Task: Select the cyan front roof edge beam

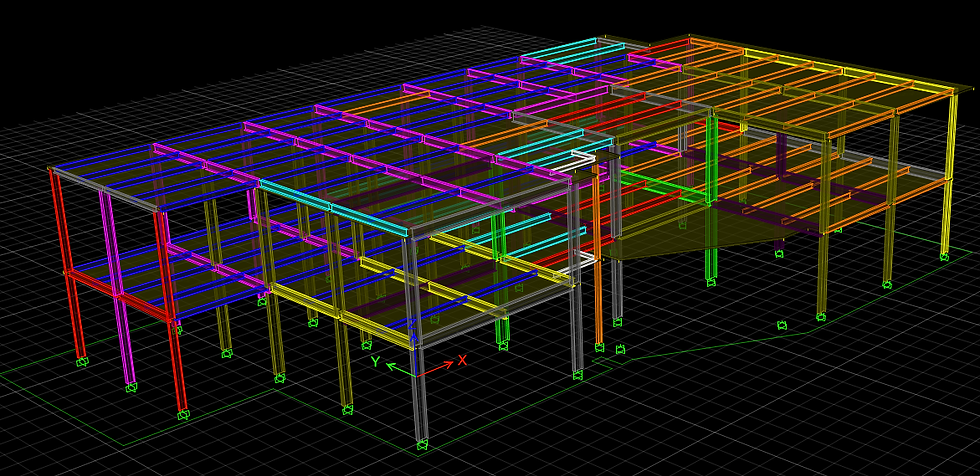Action: pyautogui.click(x=333, y=209)
